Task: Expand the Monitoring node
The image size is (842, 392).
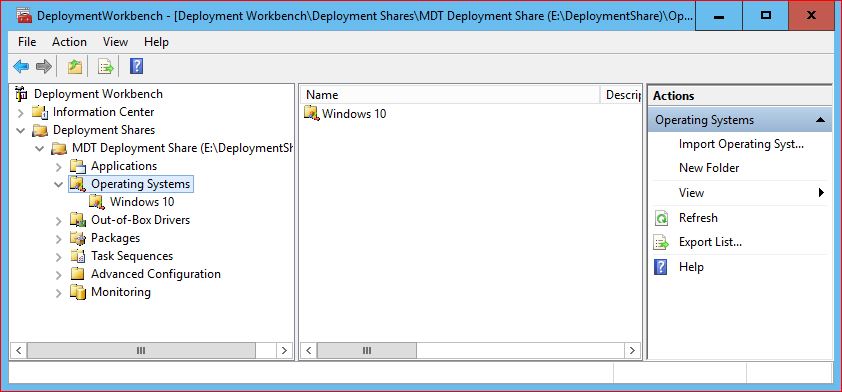Action: [x=59, y=293]
